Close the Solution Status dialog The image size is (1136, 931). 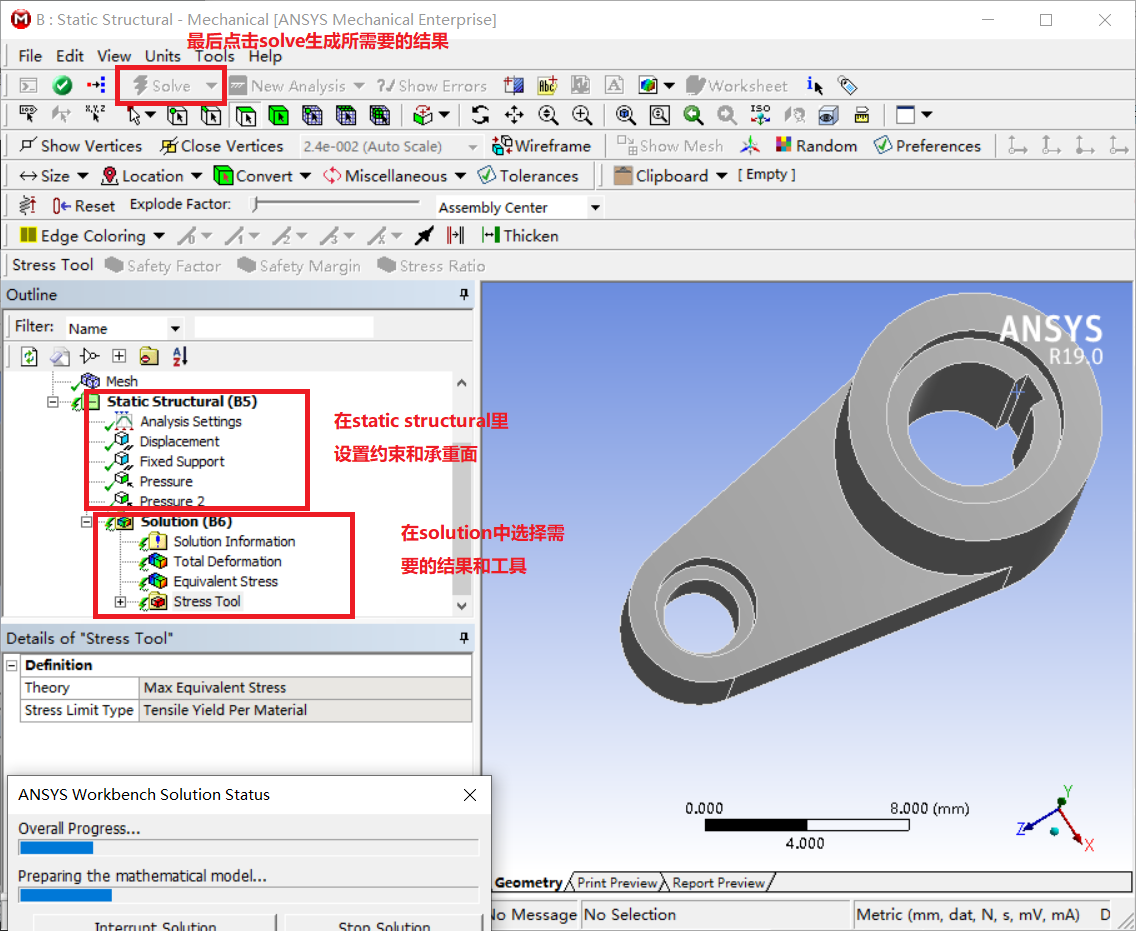(469, 795)
